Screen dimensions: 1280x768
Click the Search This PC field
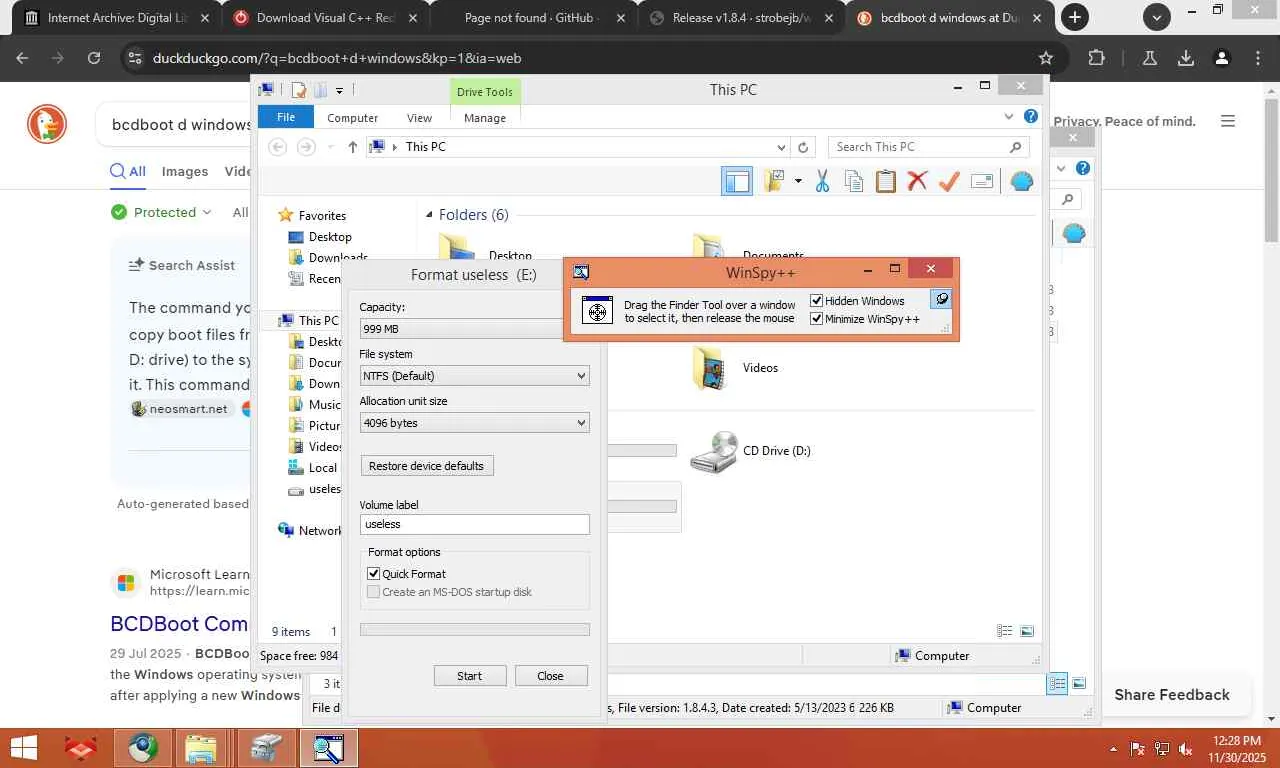tap(929, 147)
